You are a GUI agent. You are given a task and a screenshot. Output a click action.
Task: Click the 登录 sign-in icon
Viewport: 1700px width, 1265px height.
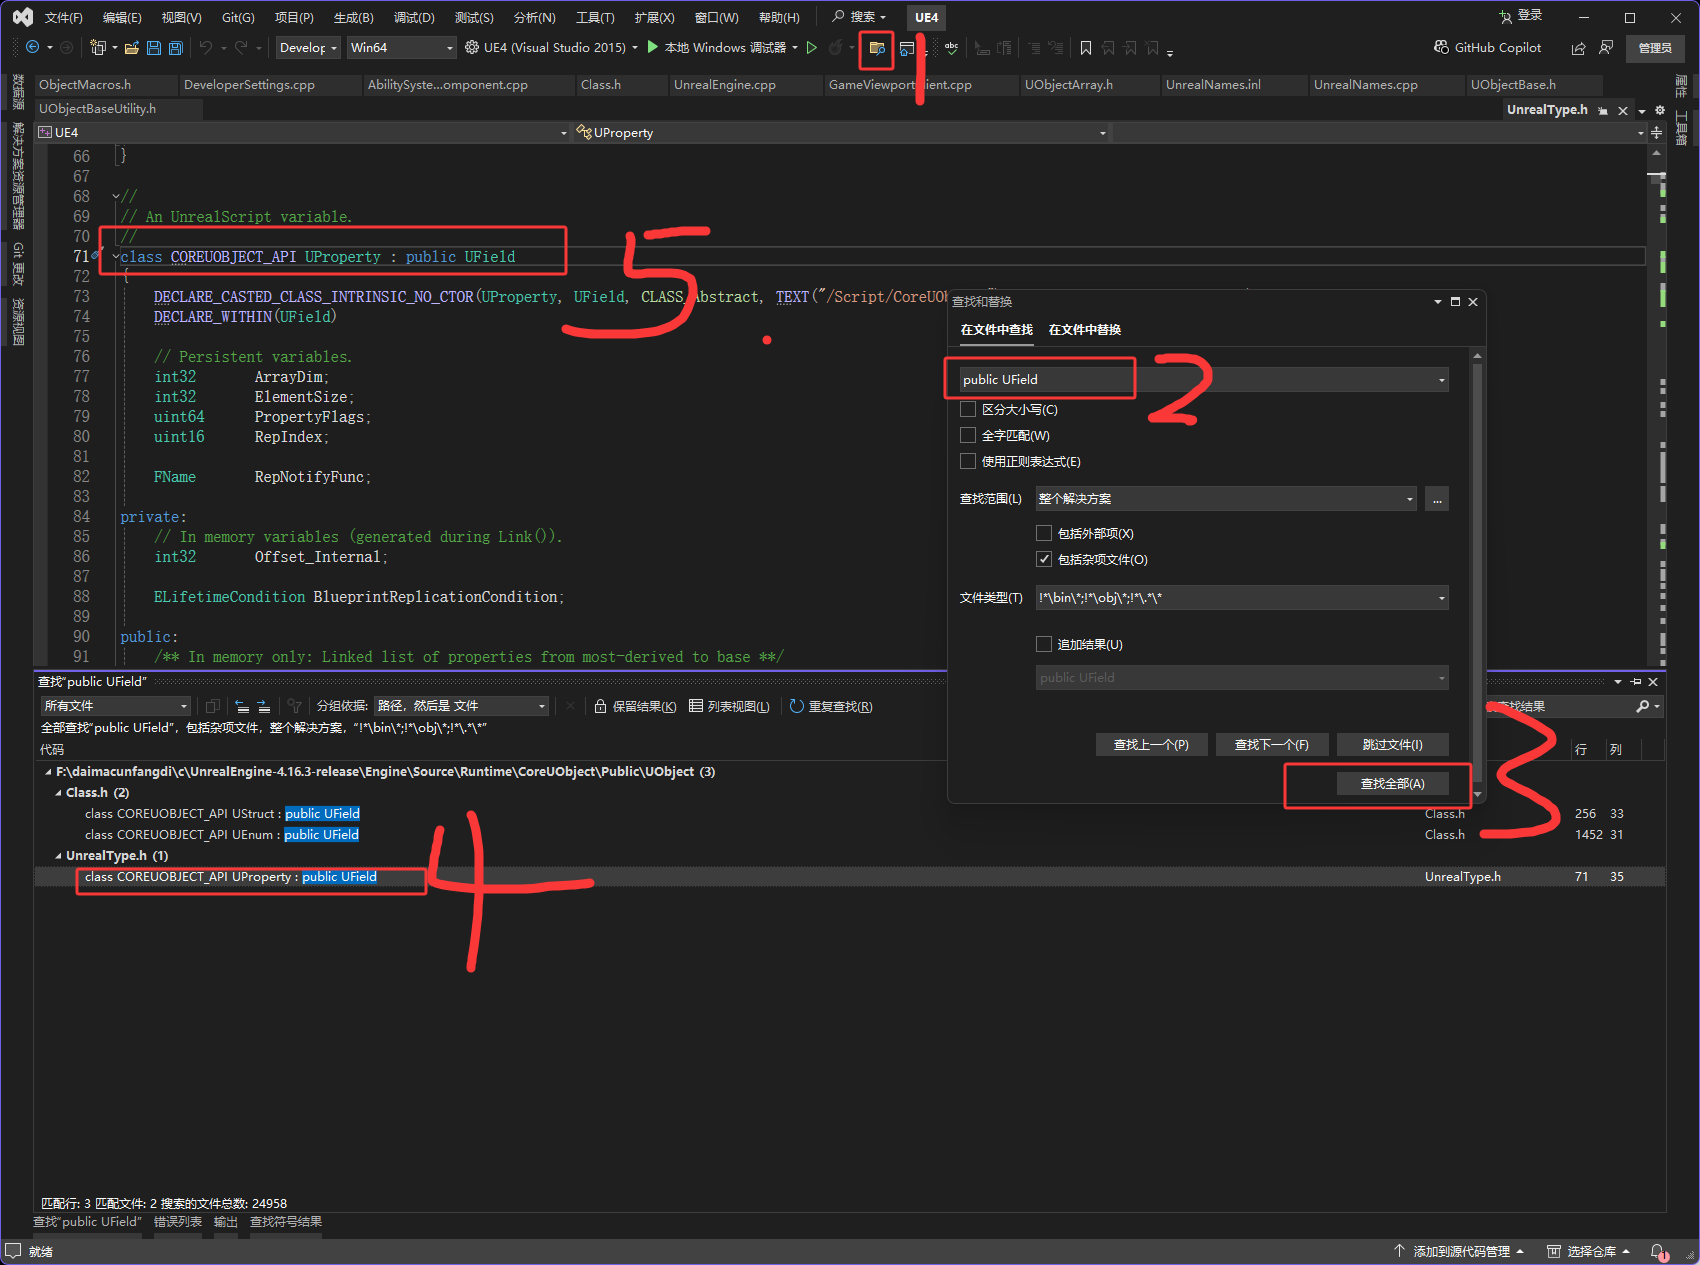[1506, 16]
